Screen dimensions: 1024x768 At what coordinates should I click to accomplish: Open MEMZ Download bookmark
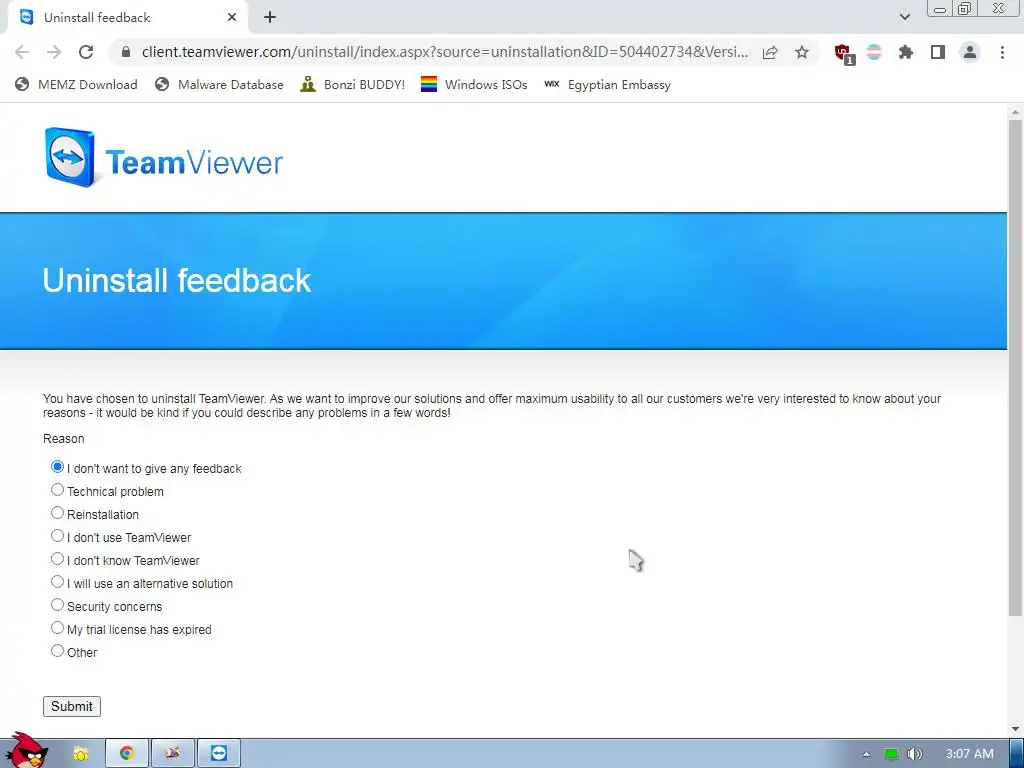[76, 84]
